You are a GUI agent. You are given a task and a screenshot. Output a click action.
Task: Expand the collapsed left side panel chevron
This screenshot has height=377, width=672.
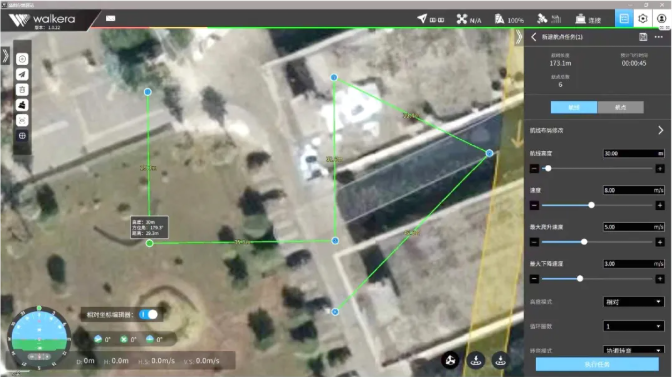coord(5,56)
